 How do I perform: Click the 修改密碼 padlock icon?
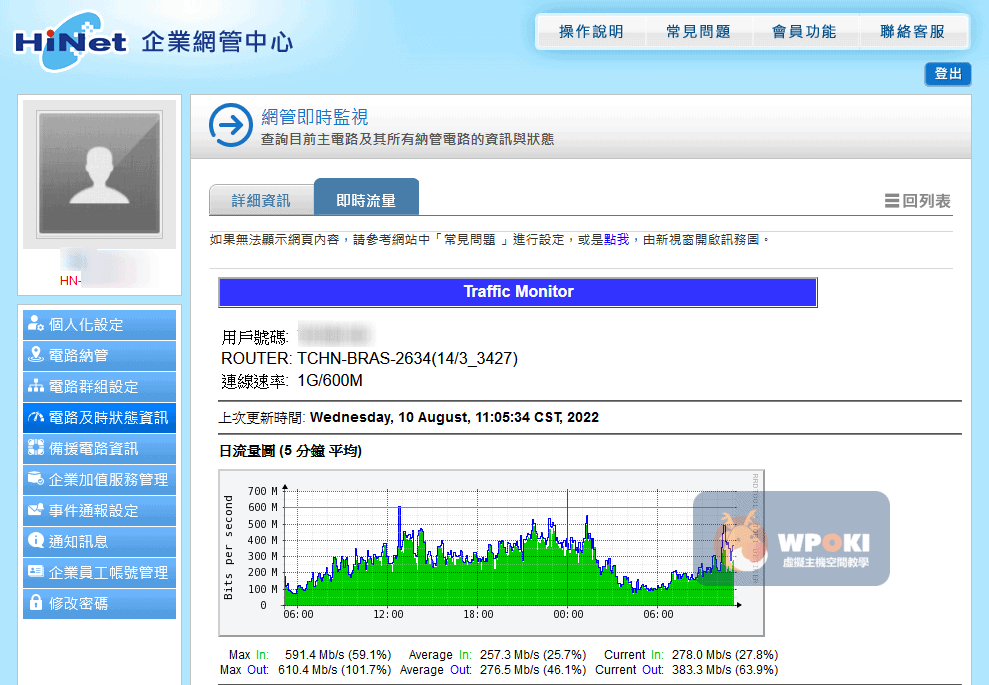point(36,603)
